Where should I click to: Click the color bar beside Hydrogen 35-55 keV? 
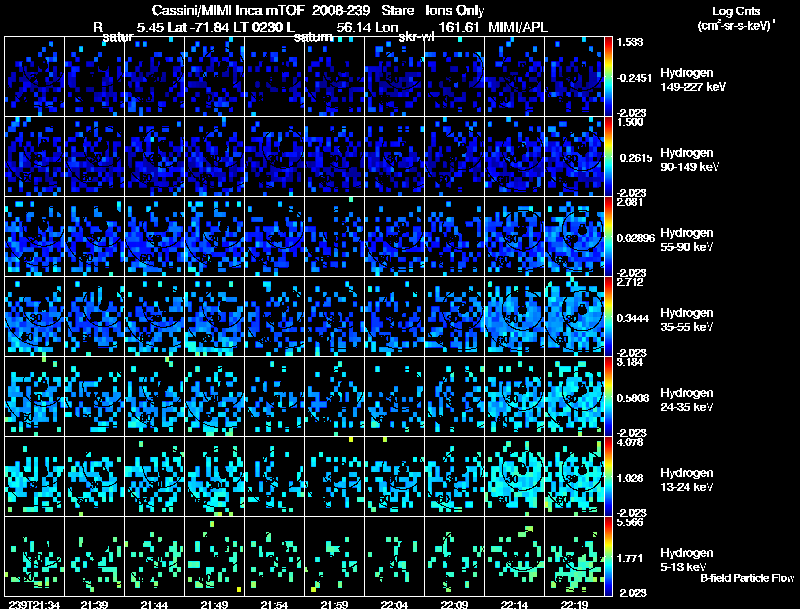pyautogui.click(x=608, y=317)
